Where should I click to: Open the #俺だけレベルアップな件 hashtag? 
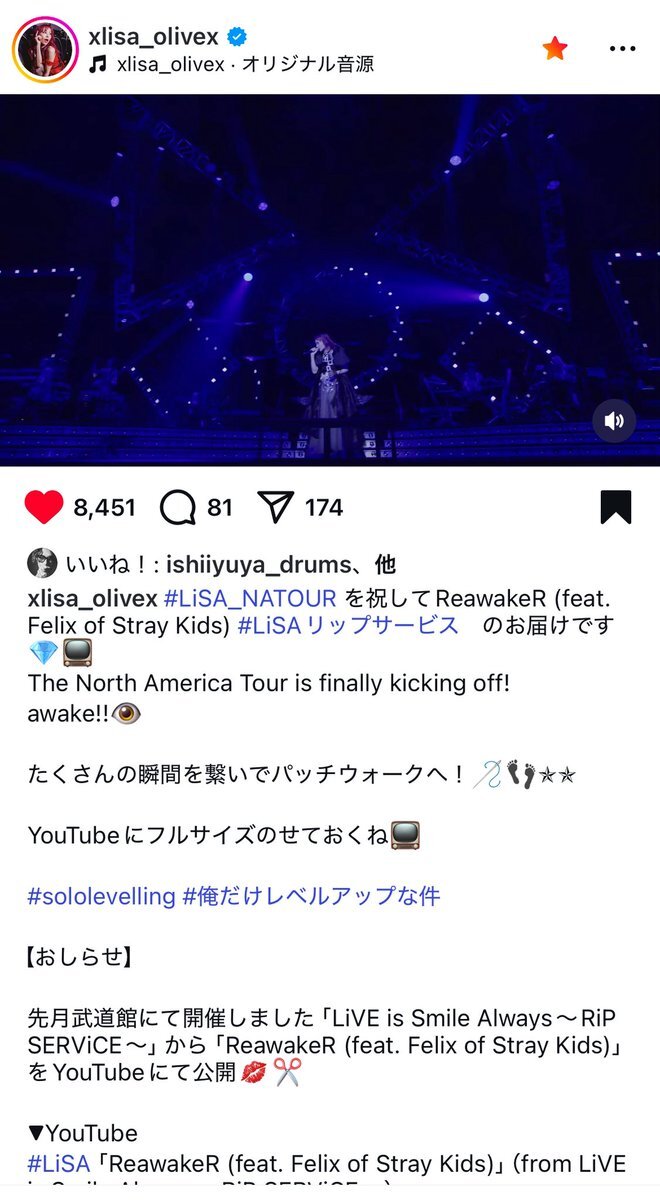(311, 896)
